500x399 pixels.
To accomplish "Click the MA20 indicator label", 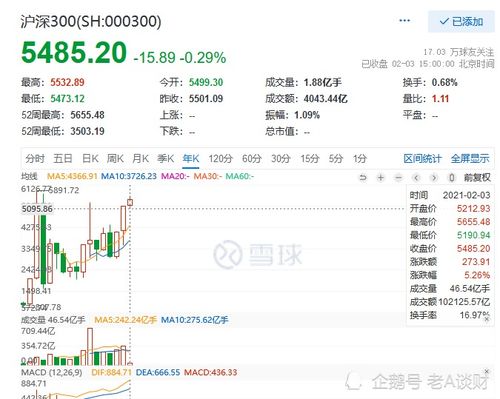I will pos(175,176).
